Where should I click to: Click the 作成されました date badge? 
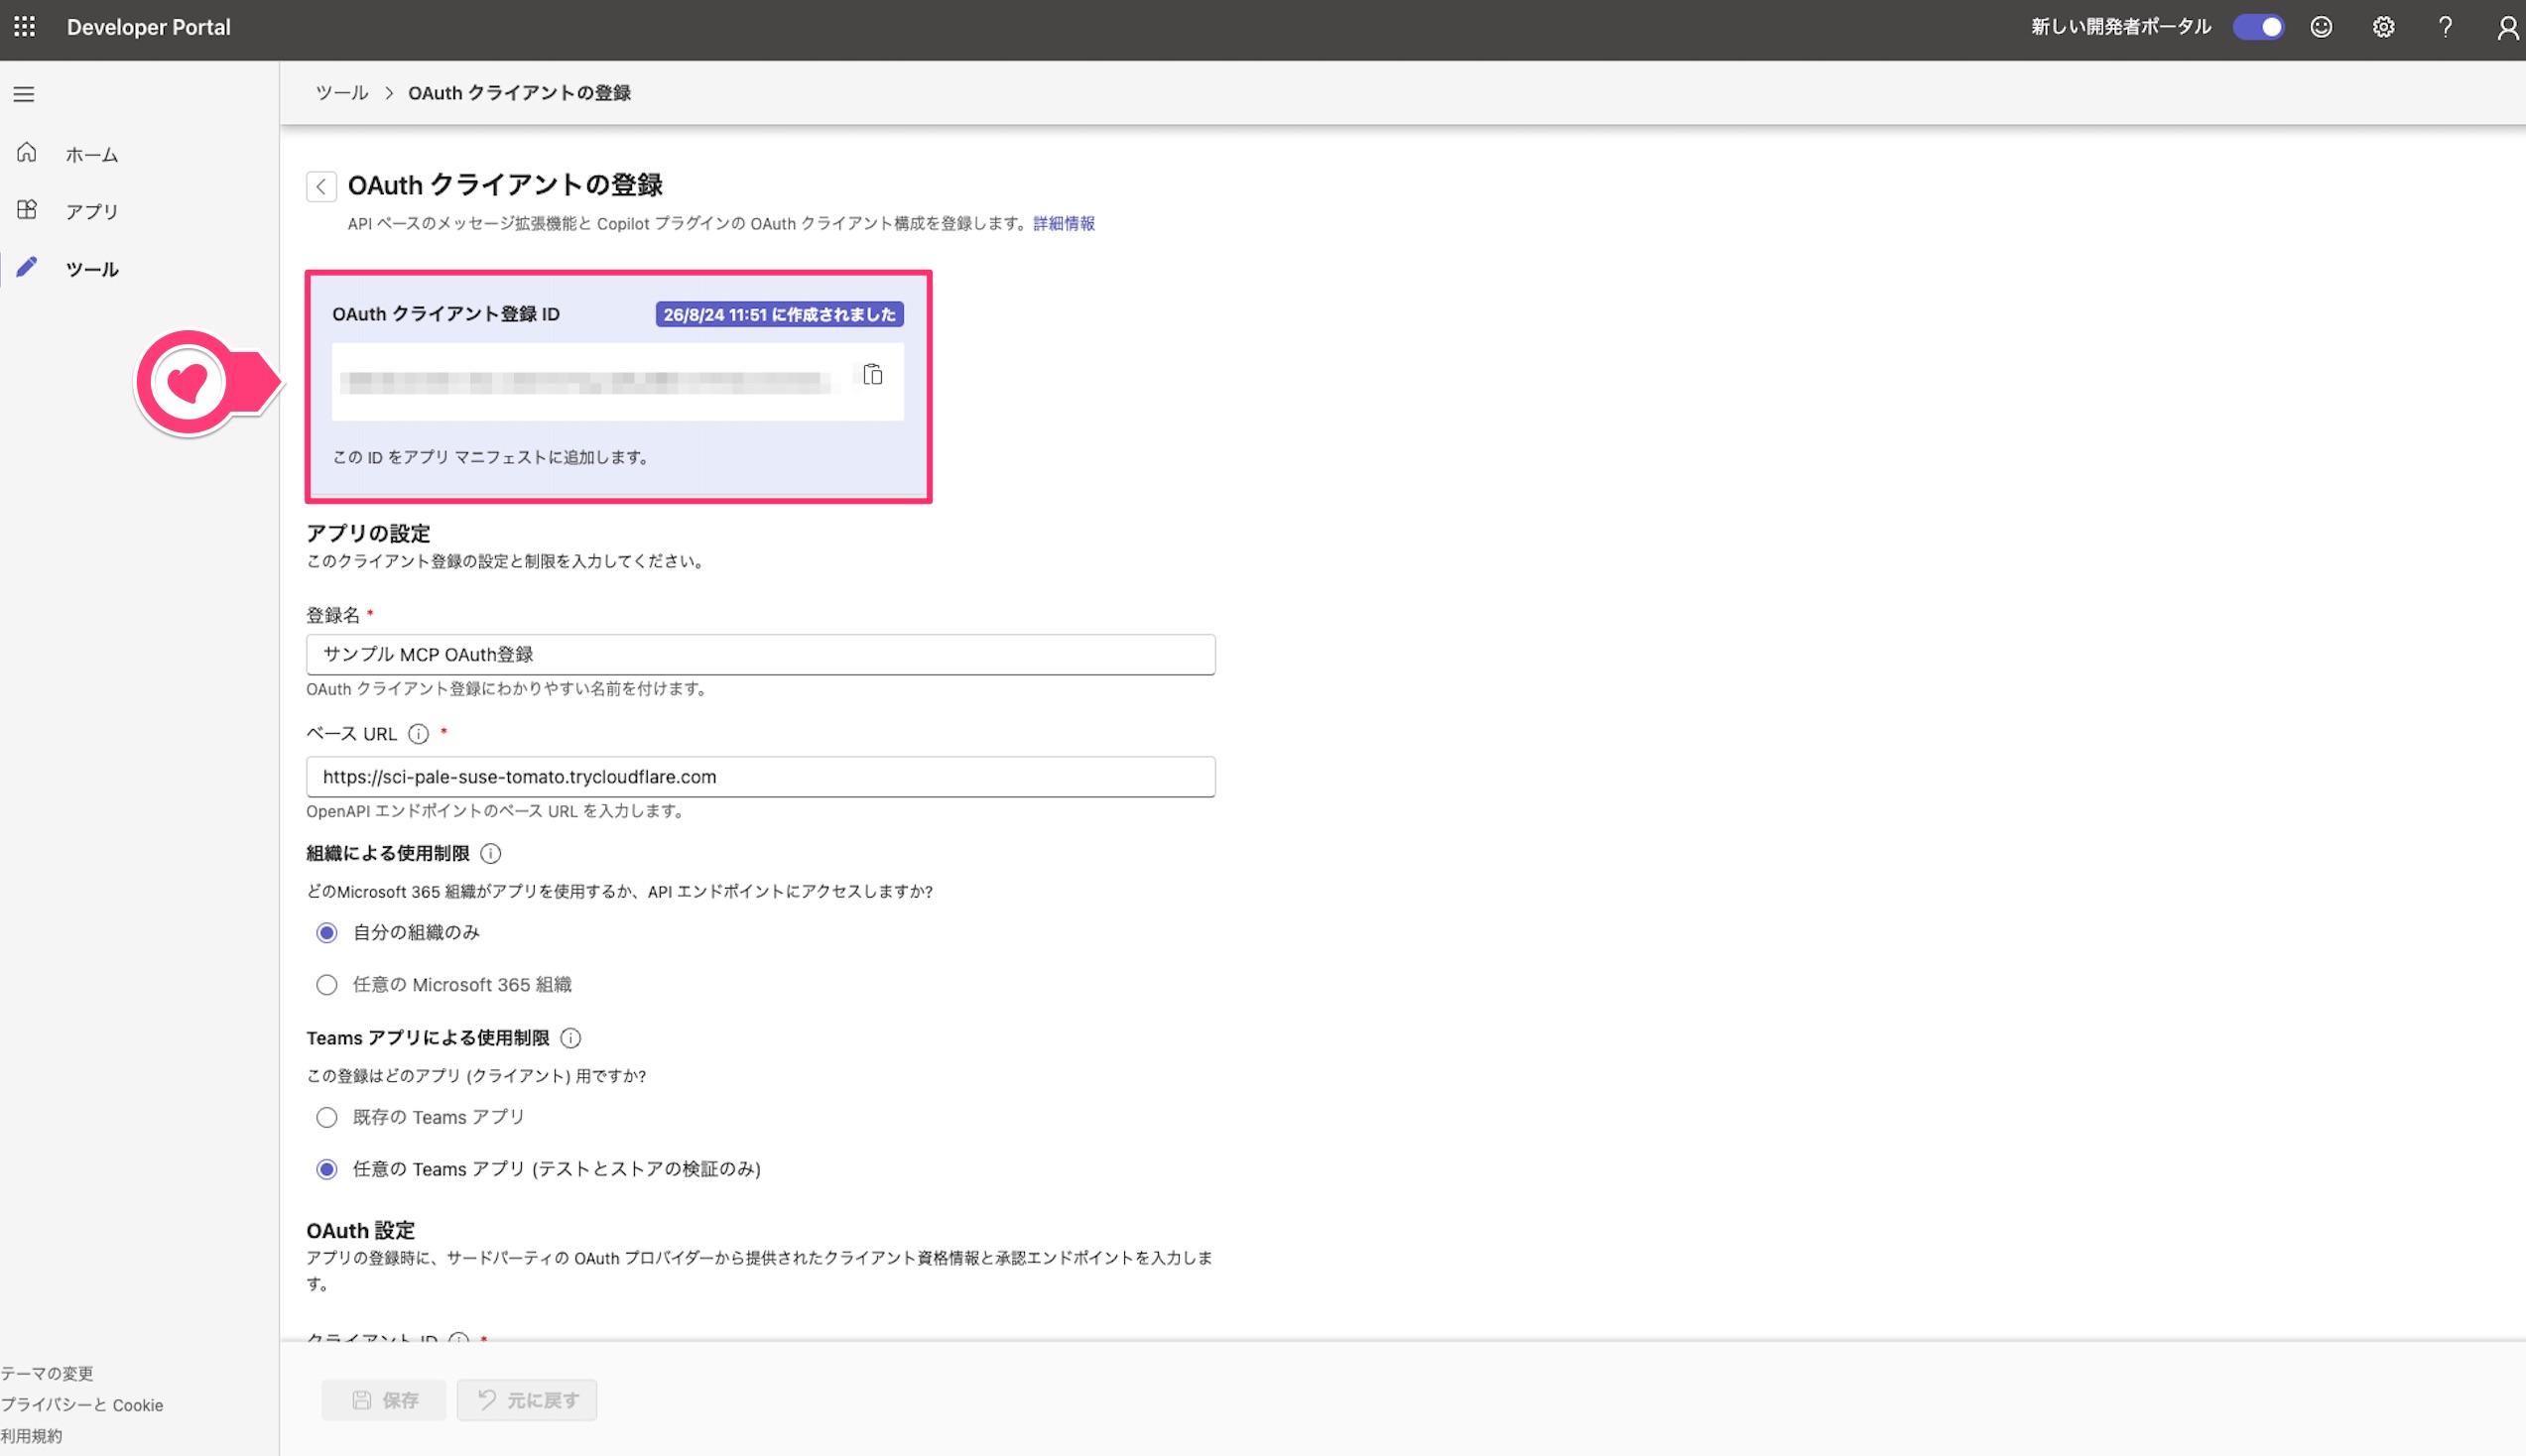click(779, 314)
